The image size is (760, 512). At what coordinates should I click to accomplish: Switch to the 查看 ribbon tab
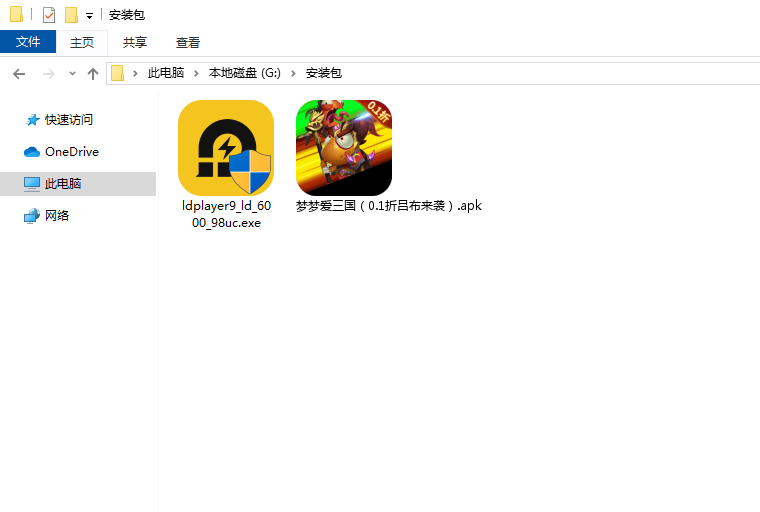tap(188, 42)
